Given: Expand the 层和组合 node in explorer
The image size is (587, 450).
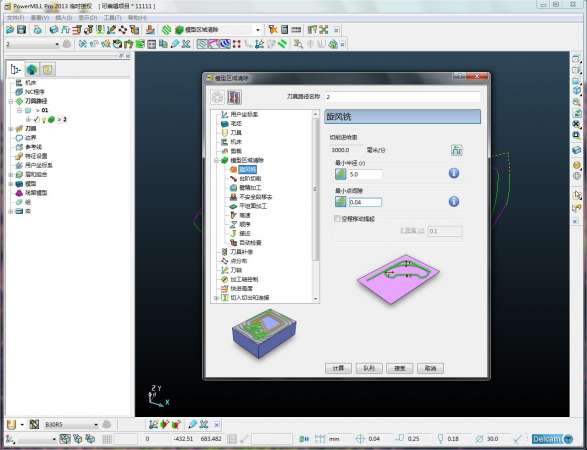Looking at the screenshot, I should 11,174.
